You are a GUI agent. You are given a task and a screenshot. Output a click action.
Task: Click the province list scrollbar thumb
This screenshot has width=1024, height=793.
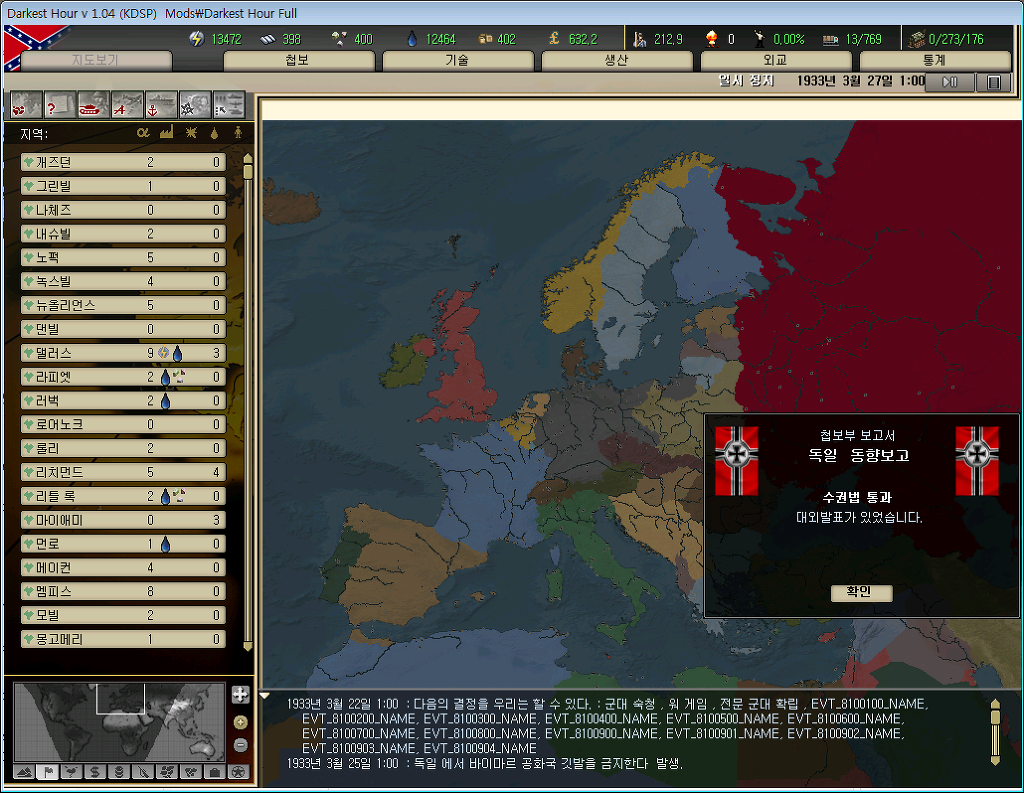pos(248,172)
